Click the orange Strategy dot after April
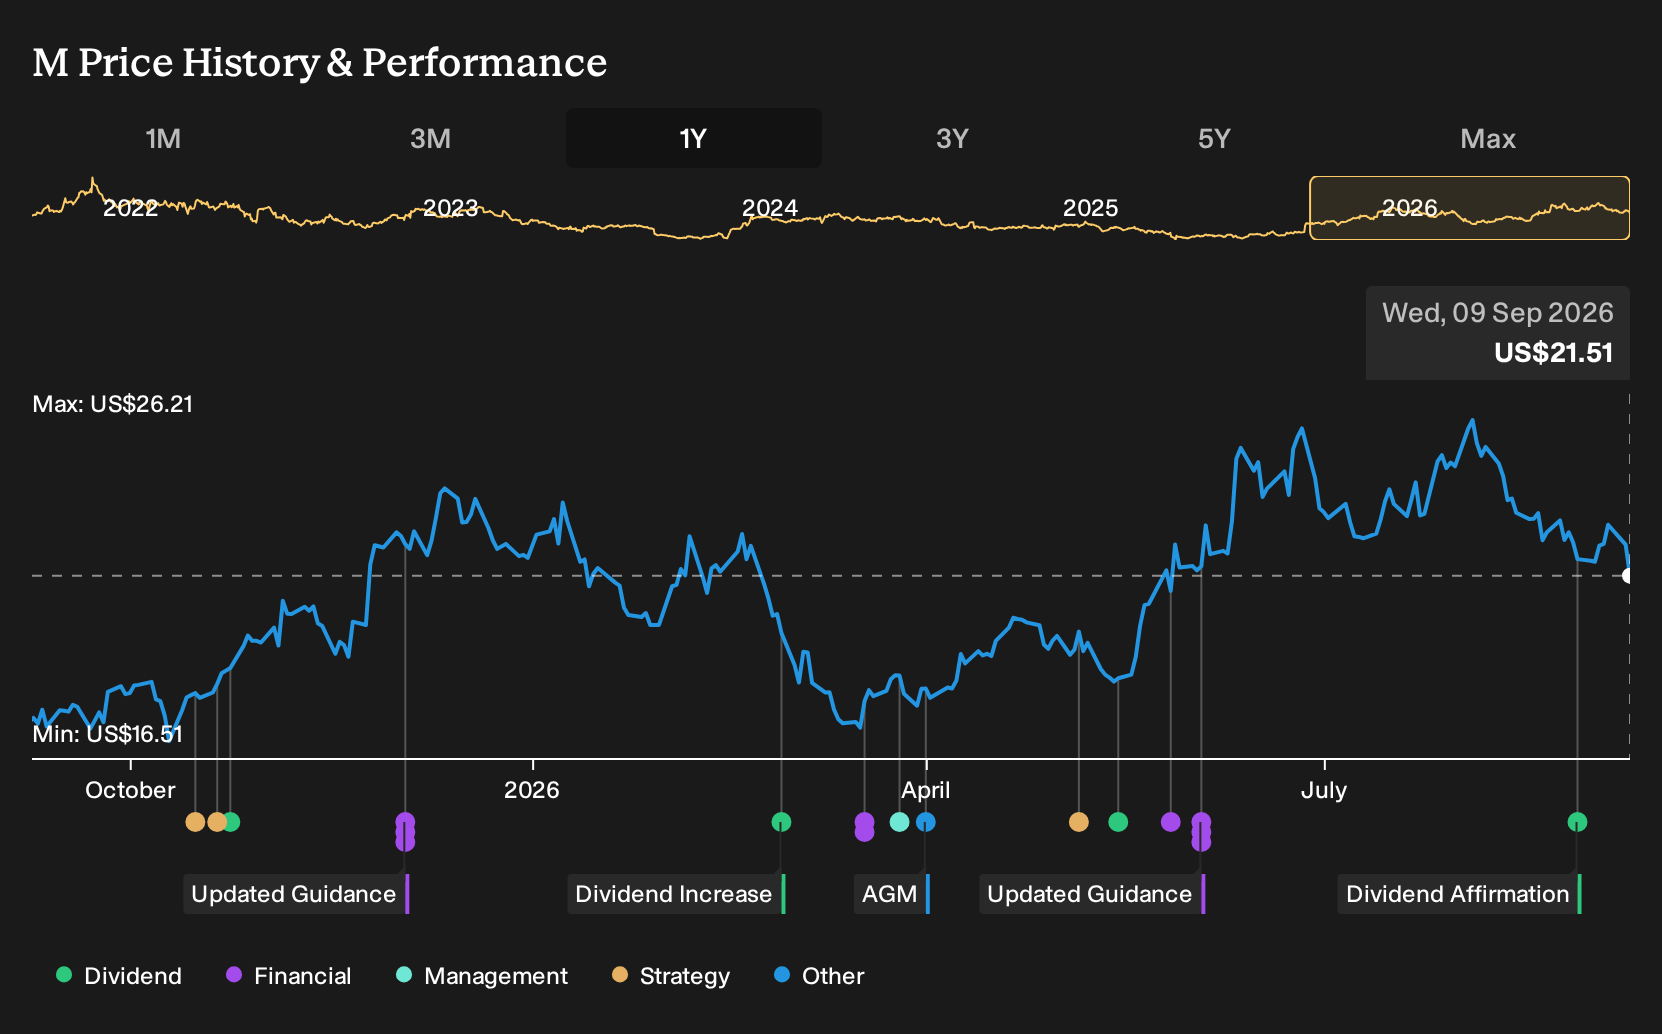The width and height of the screenshot is (1662, 1034). click(1078, 822)
